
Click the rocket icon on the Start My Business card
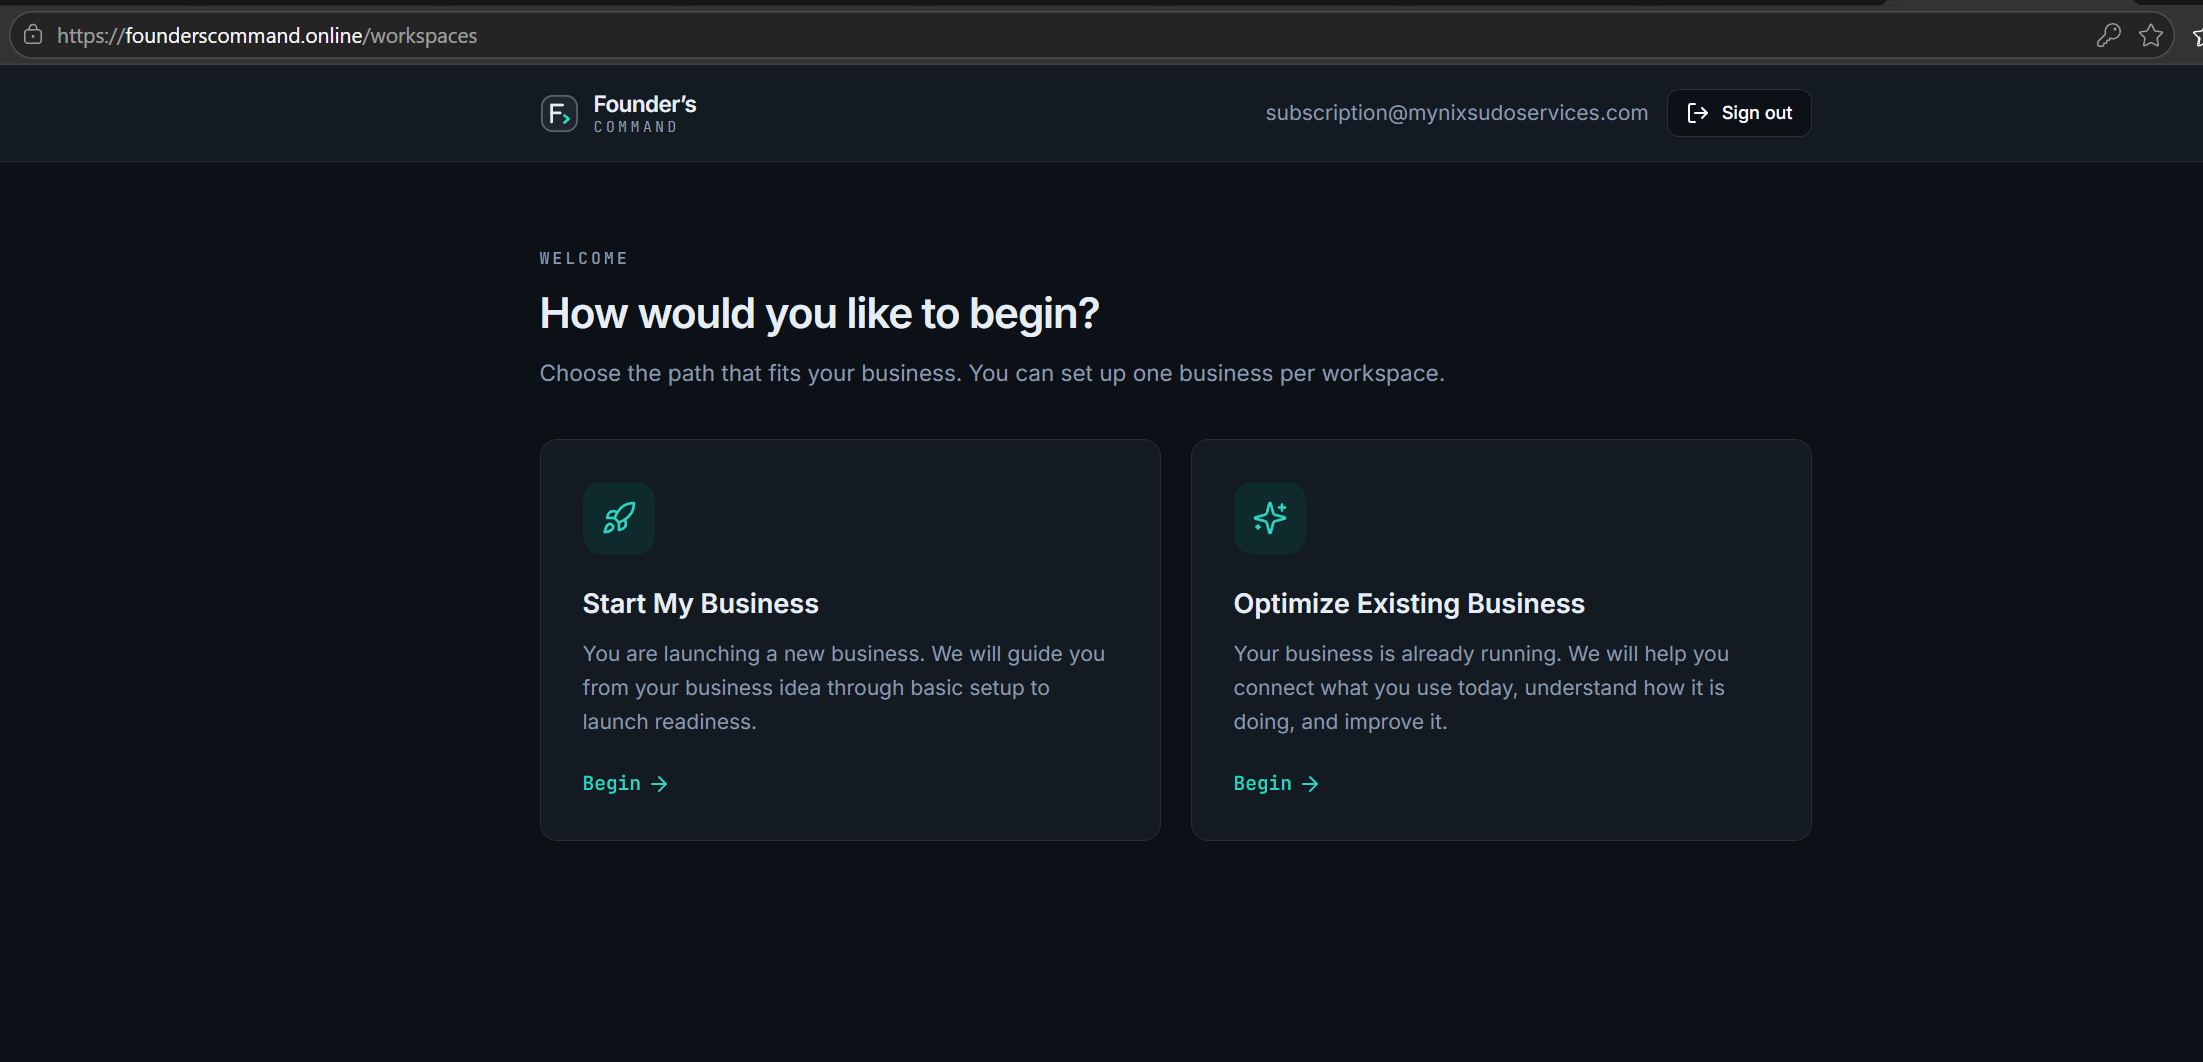619,518
